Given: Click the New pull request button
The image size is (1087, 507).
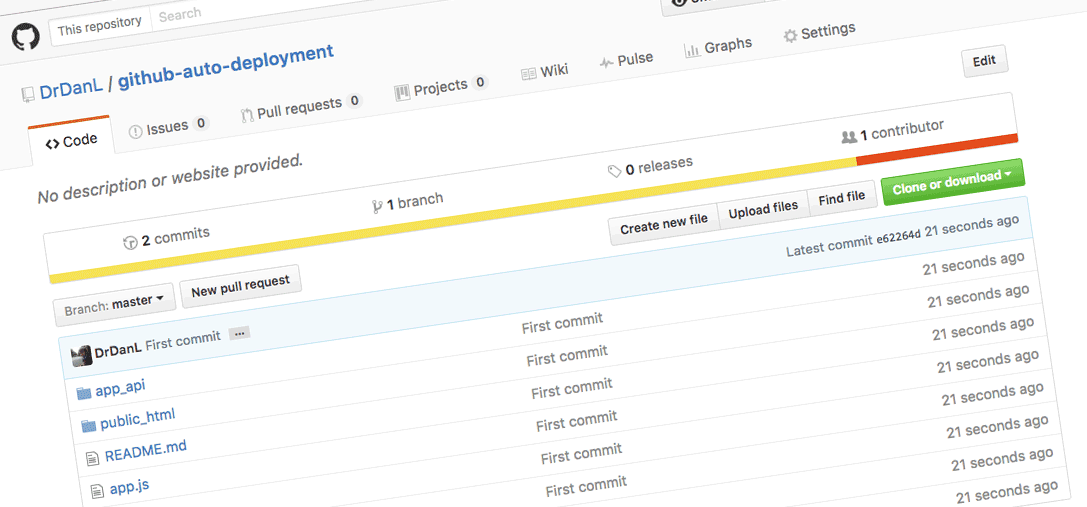Looking at the screenshot, I should 241,285.
